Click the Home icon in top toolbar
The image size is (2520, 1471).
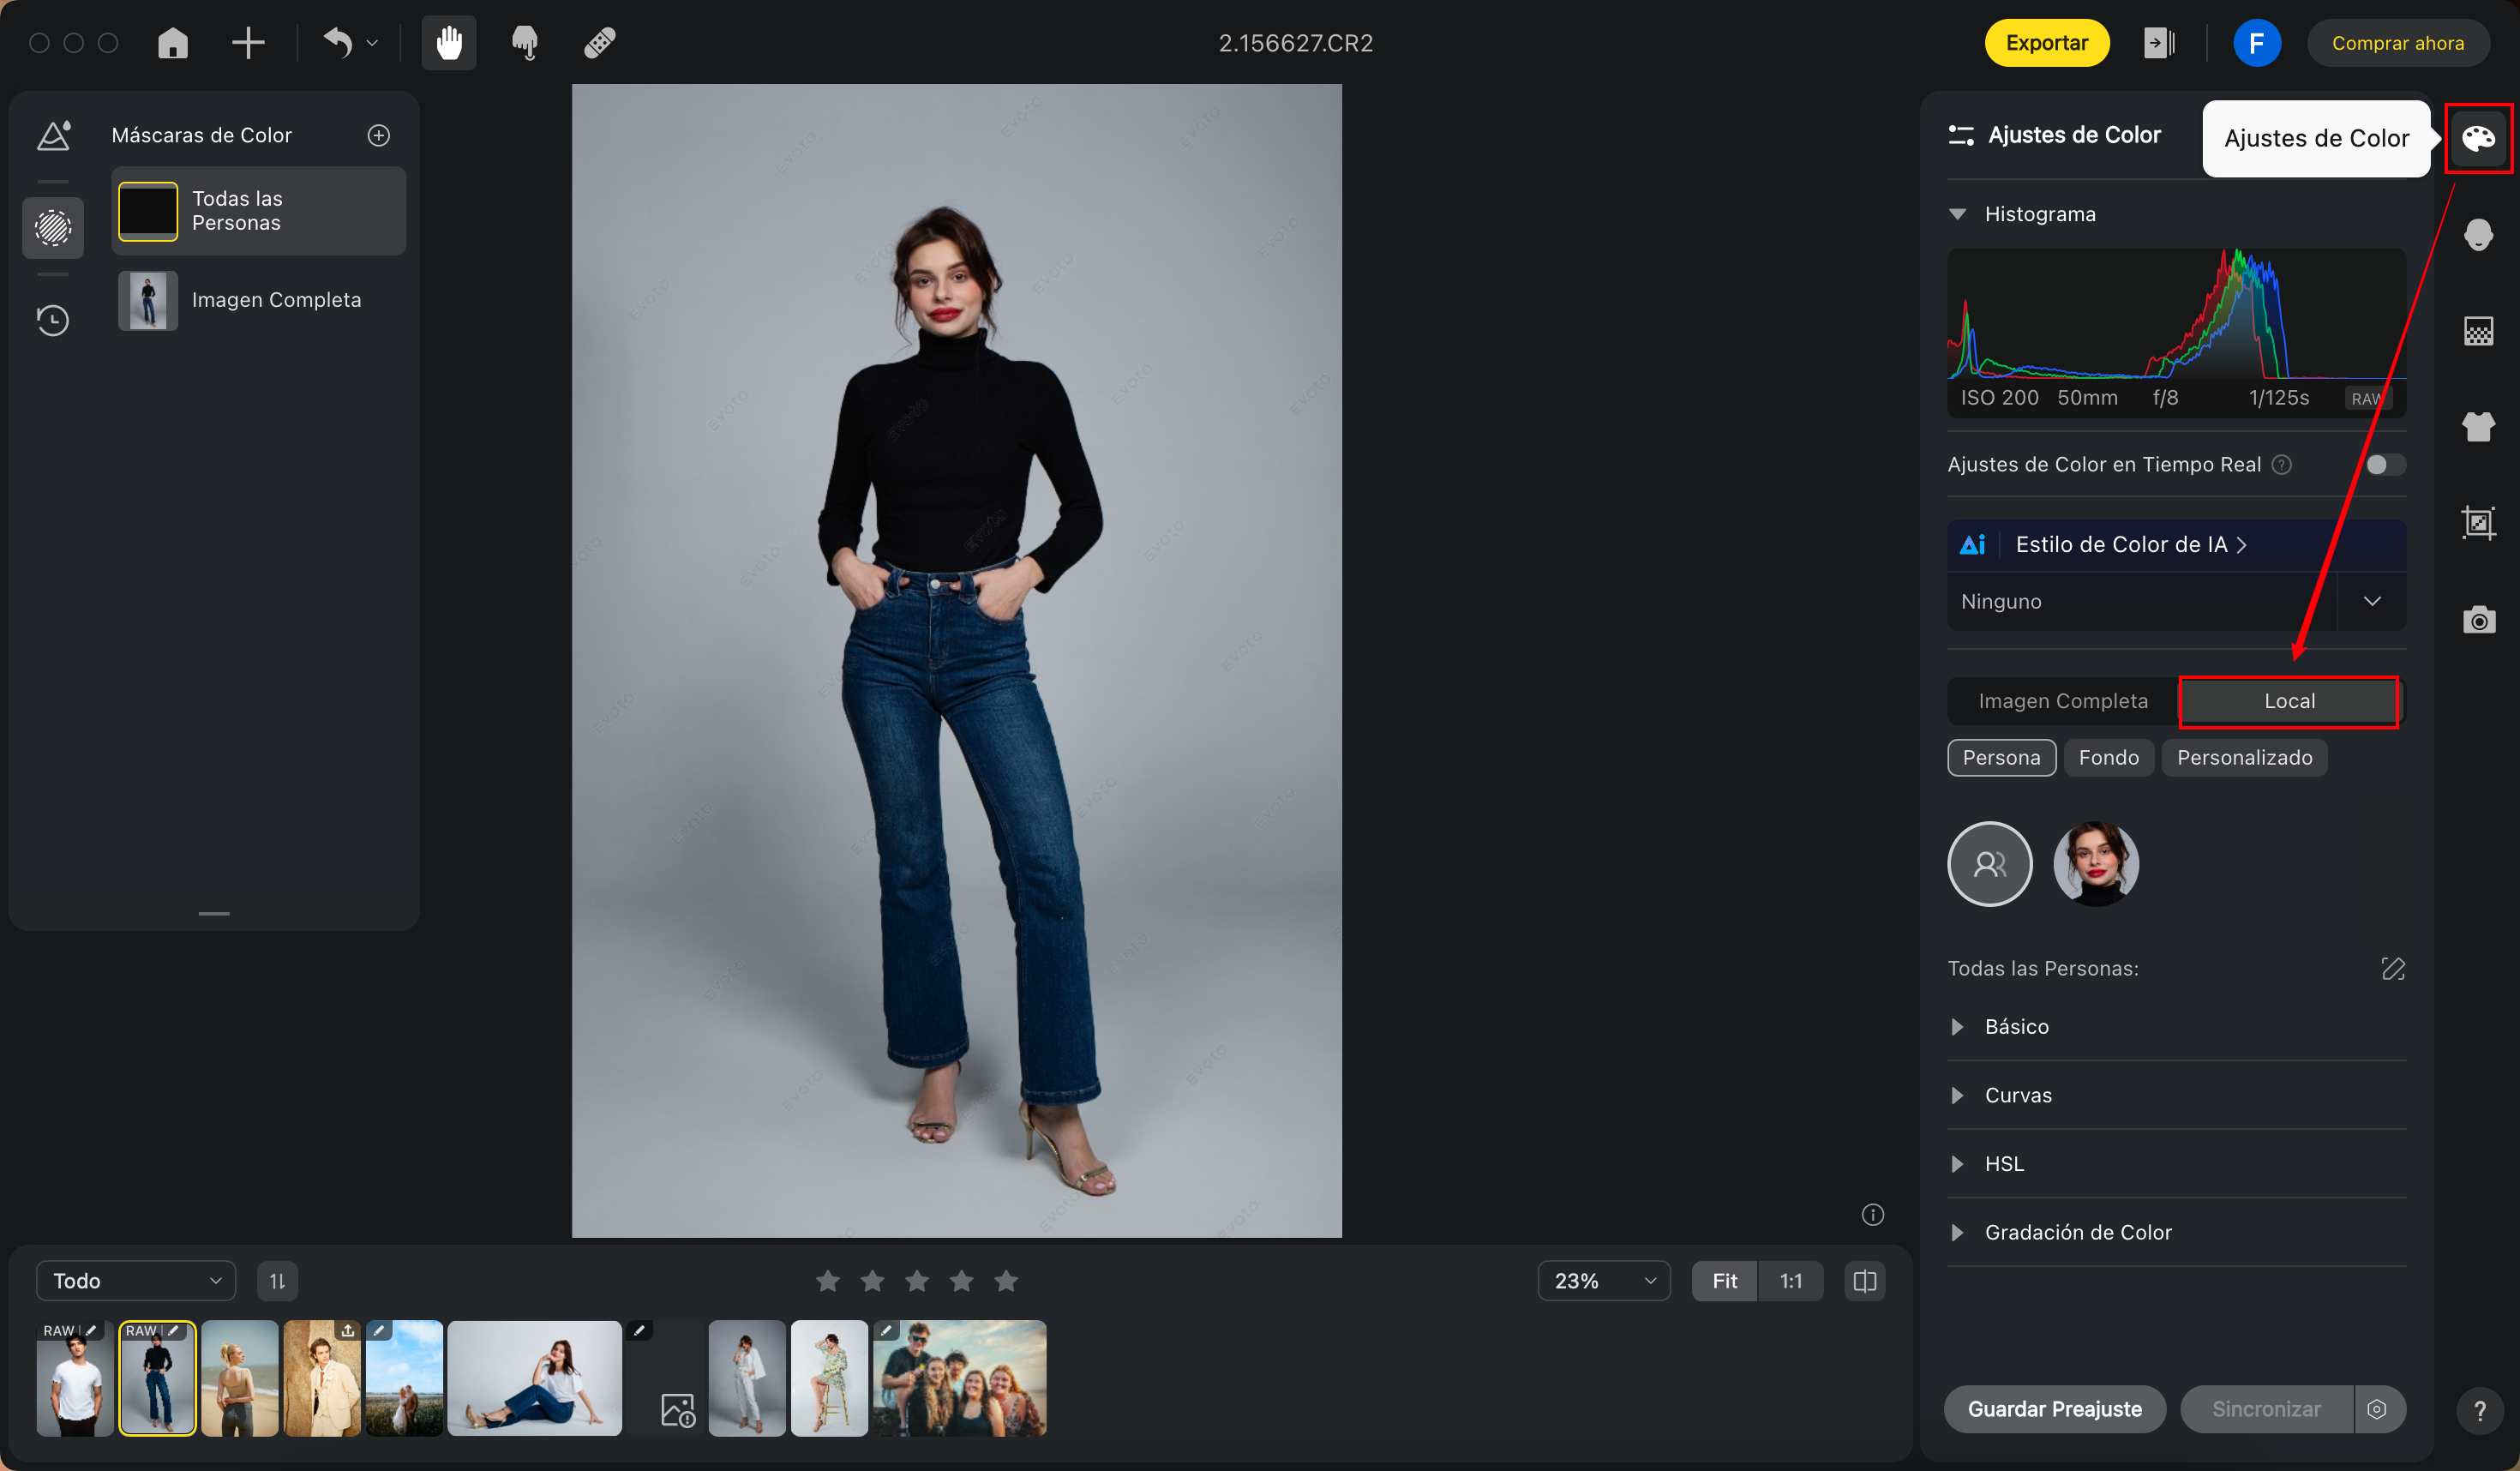coord(173,43)
